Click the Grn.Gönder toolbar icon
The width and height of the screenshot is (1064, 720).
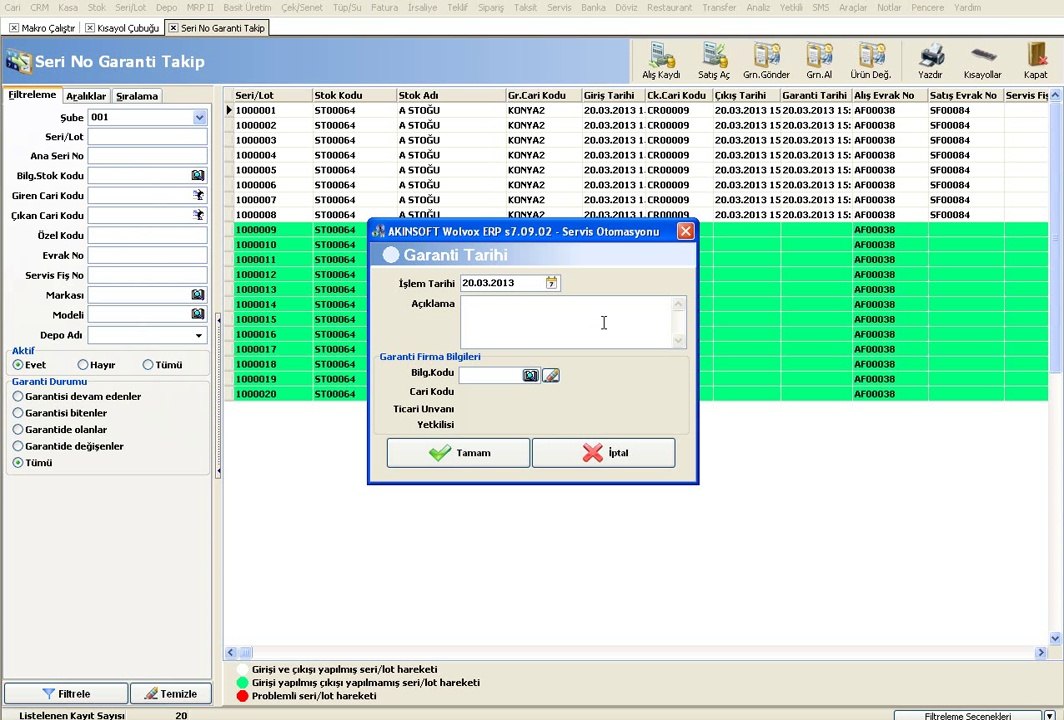766,61
